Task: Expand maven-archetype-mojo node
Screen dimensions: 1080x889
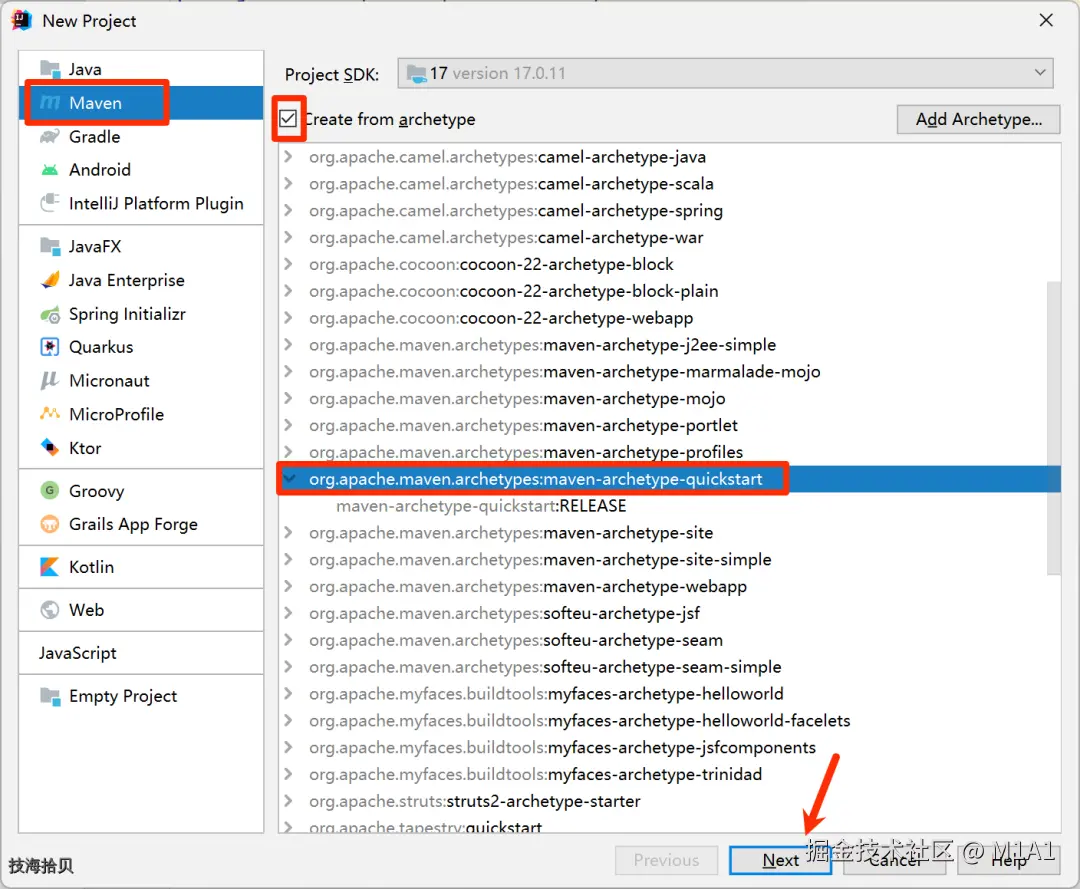Action: pyautogui.click(x=289, y=398)
